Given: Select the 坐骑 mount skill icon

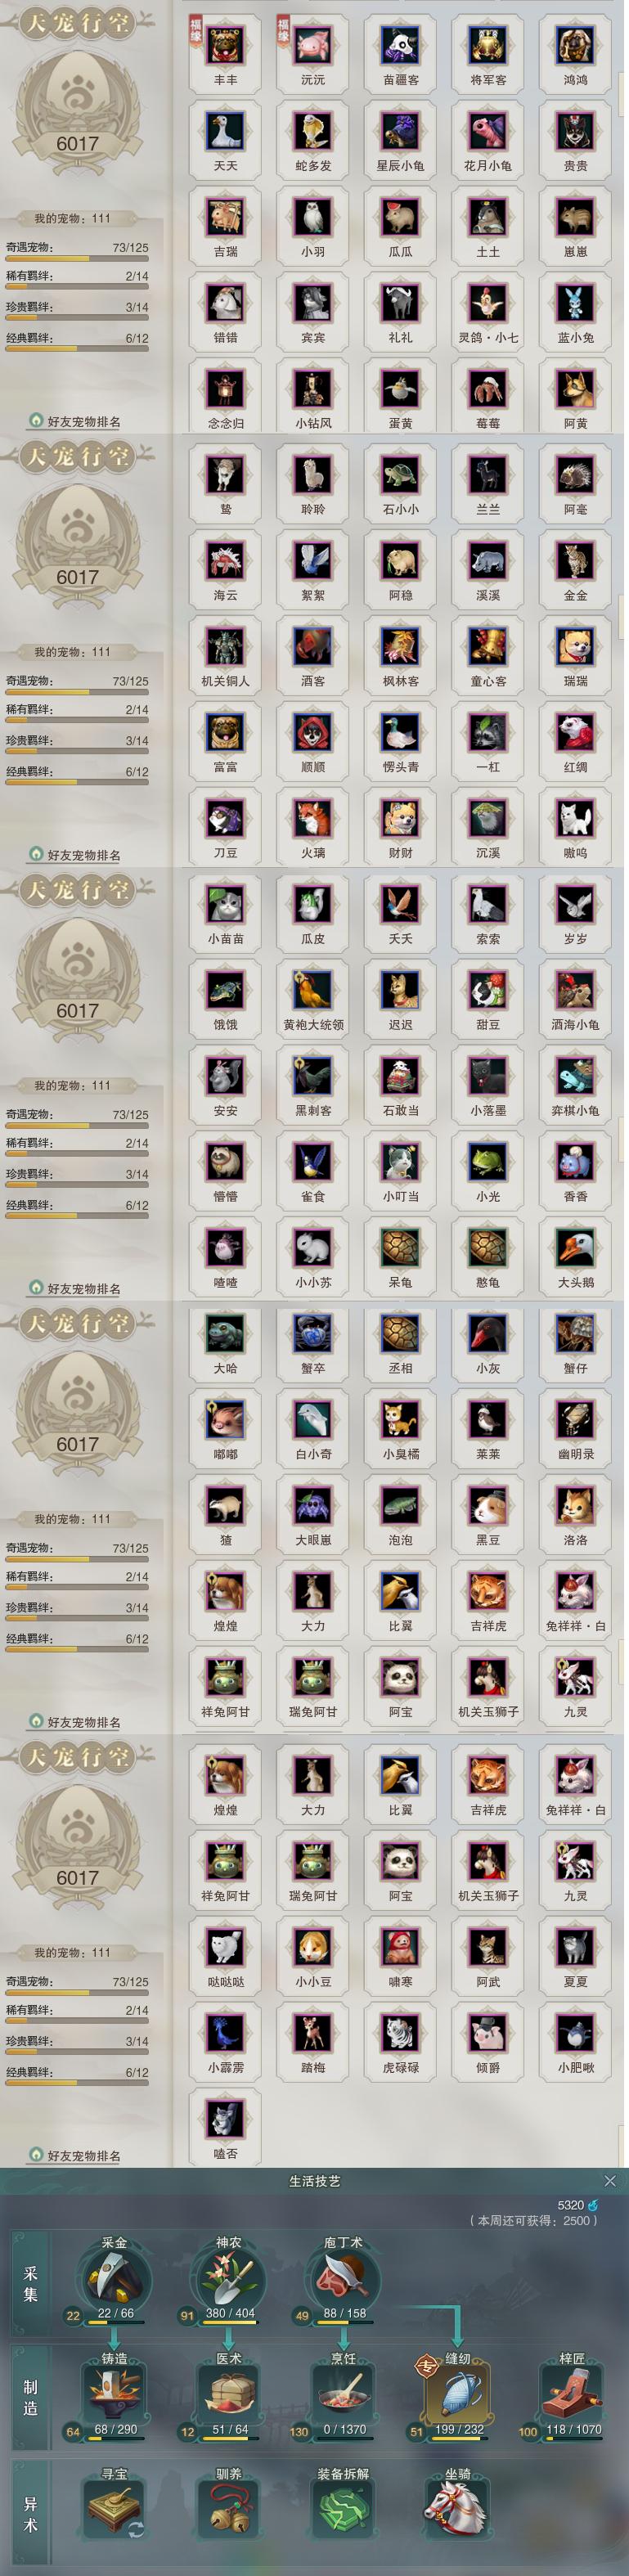Looking at the screenshot, I should coord(458,2509).
